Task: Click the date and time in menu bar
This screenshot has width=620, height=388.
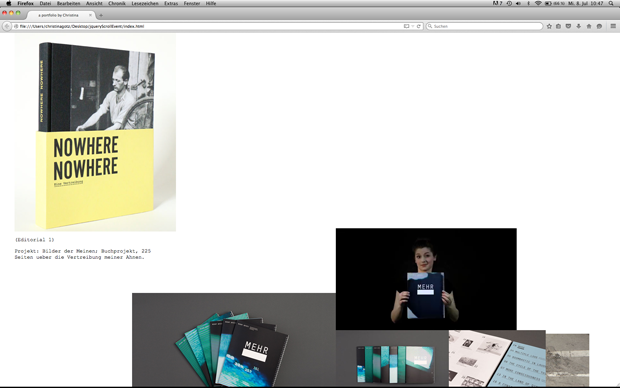Action: tap(586, 3)
